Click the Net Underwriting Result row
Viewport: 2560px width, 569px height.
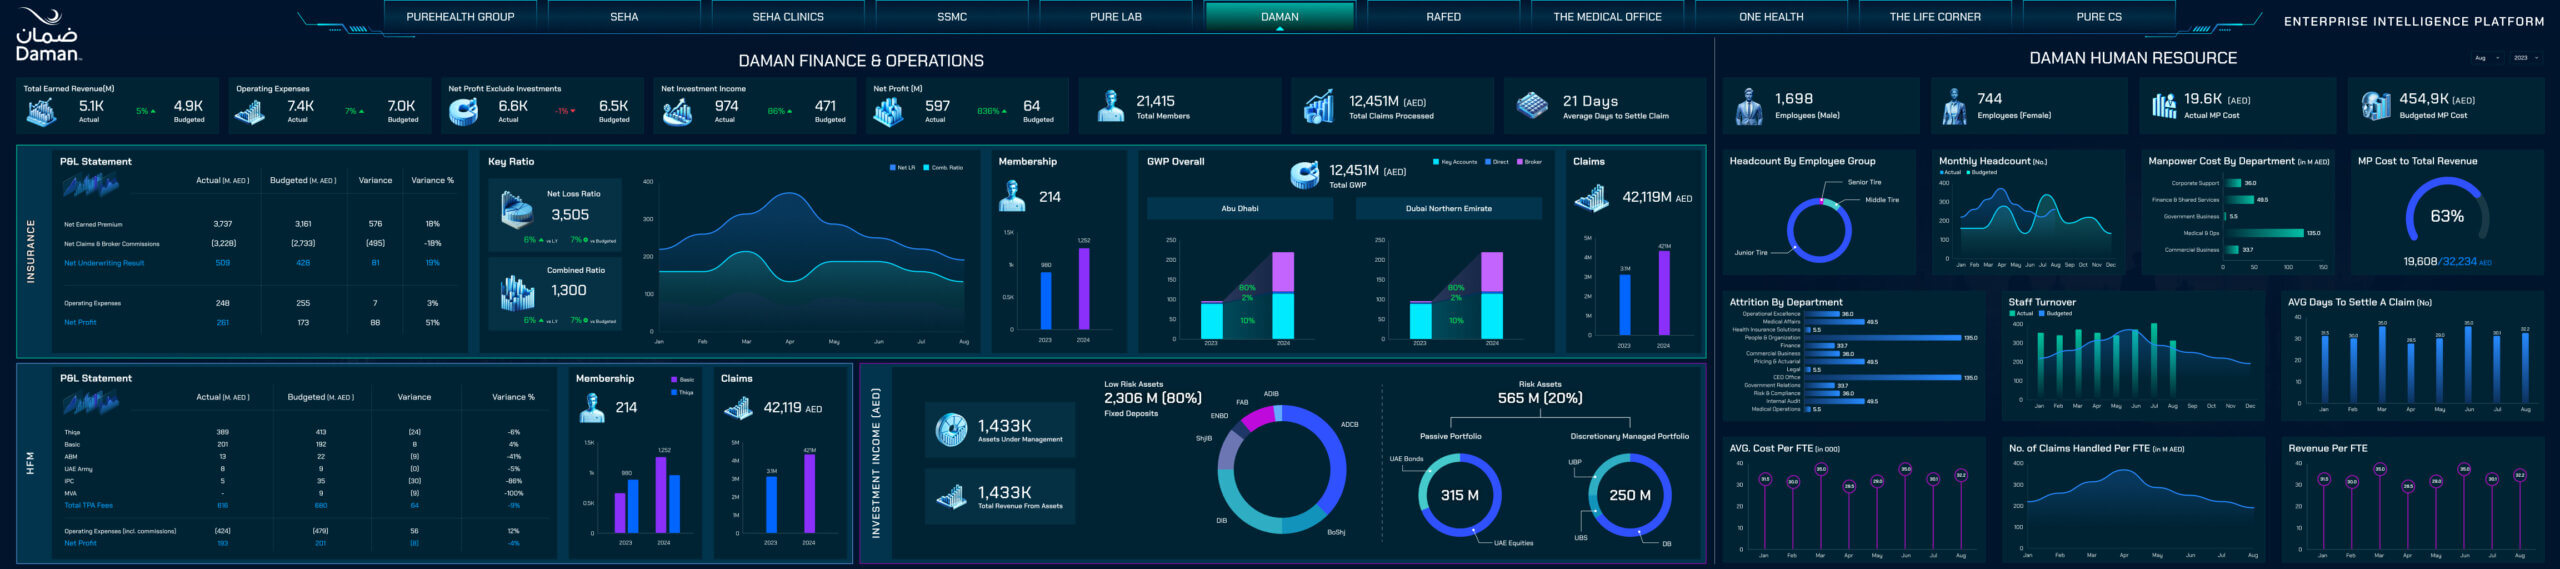104,264
